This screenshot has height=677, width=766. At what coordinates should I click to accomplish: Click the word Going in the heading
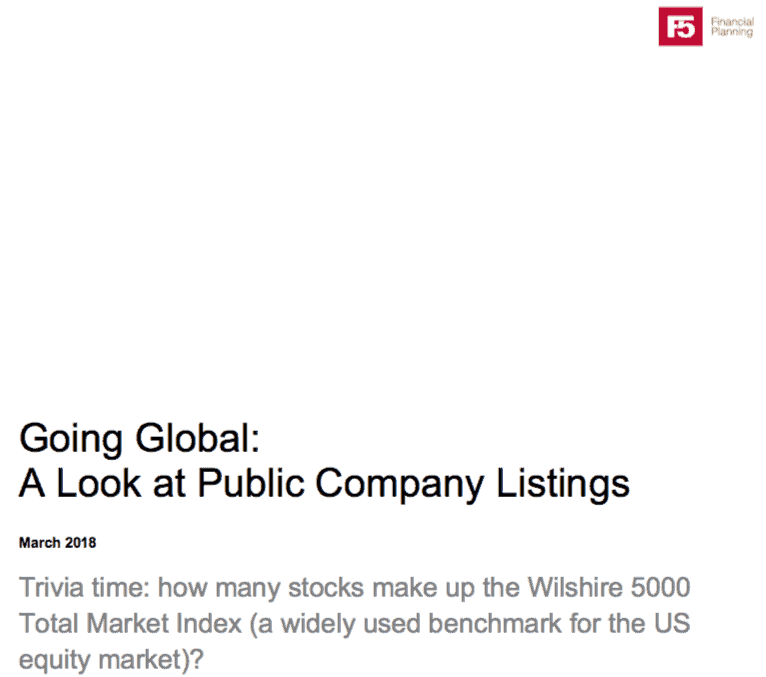pyautogui.click(x=71, y=439)
